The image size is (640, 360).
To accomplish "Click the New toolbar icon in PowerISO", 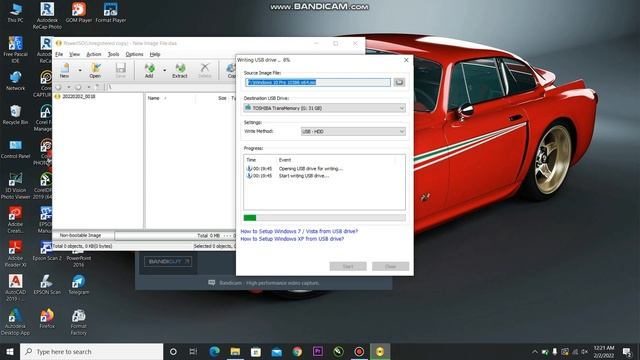I will coord(64,70).
